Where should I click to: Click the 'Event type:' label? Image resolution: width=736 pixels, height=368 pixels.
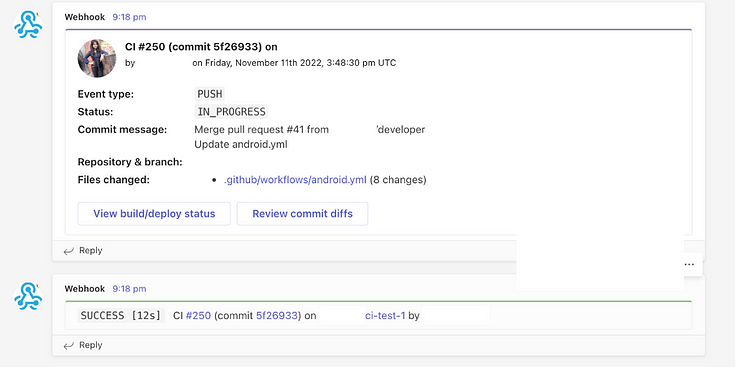coord(106,94)
